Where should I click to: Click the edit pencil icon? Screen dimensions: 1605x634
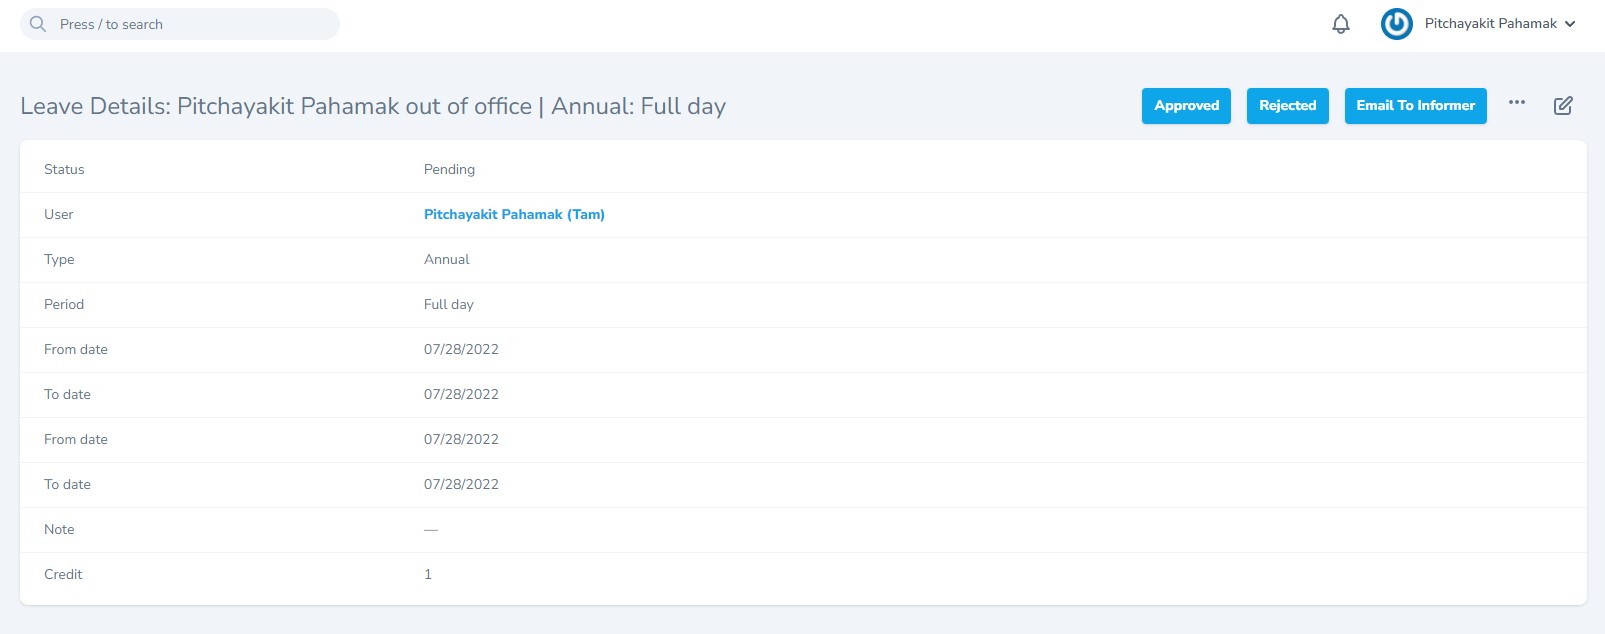[x=1563, y=105]
